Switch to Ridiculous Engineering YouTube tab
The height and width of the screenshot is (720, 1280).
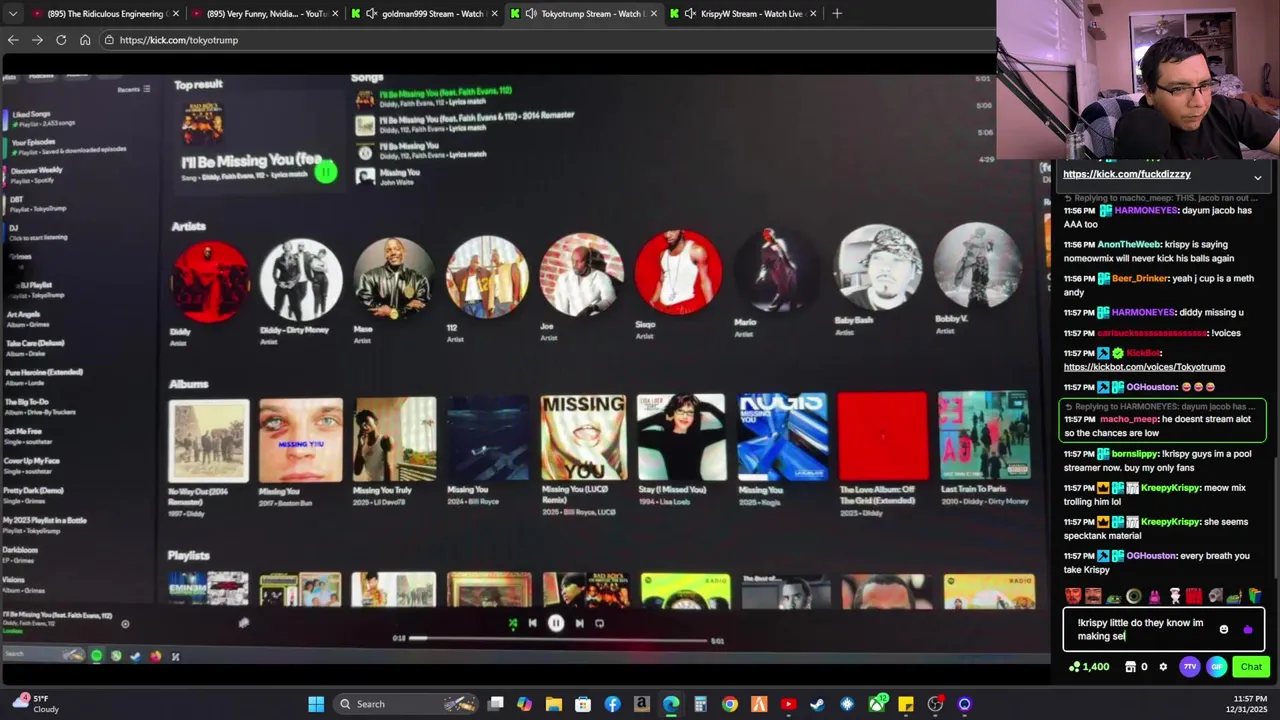(x=105, y=14)
